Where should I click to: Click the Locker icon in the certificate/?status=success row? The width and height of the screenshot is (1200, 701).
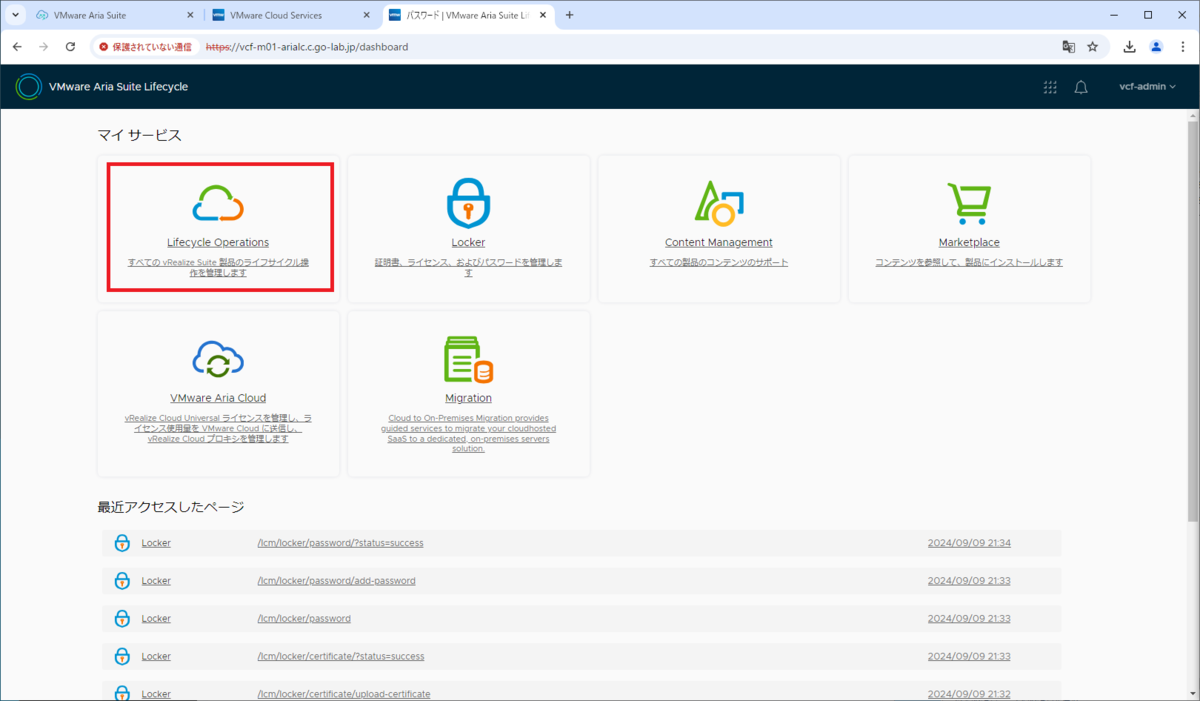(x=122, y=657)
